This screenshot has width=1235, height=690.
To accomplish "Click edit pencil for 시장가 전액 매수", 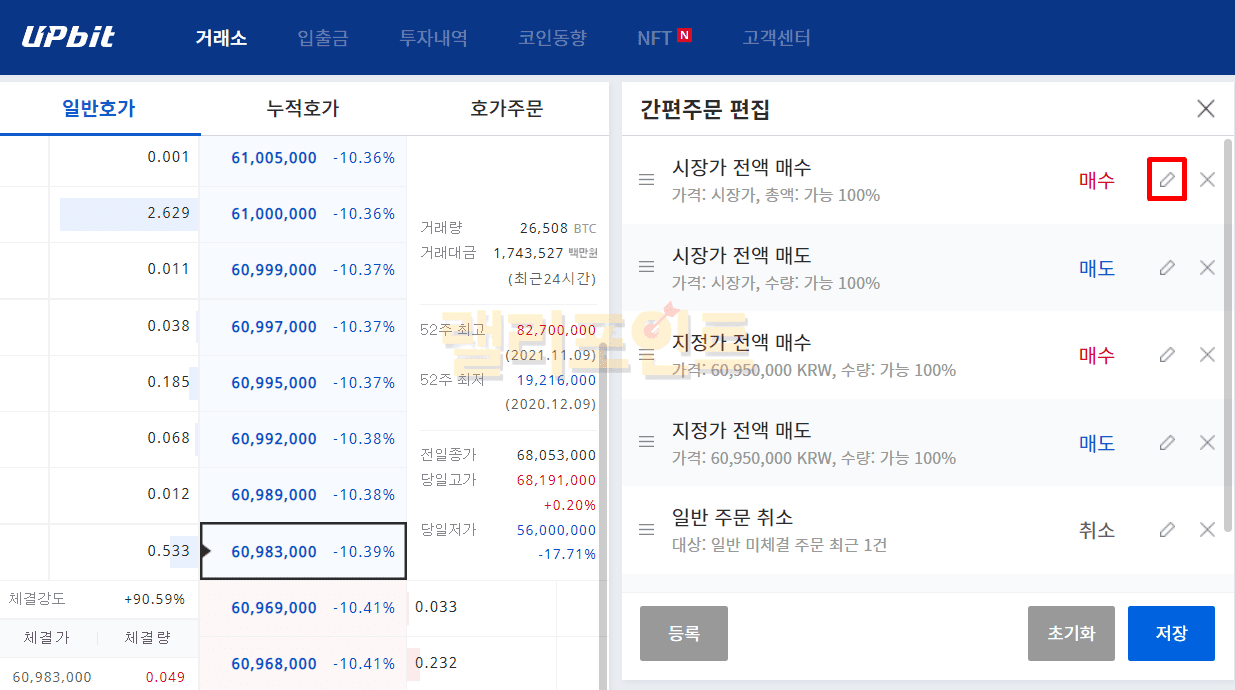I will tap(1166, 180).
